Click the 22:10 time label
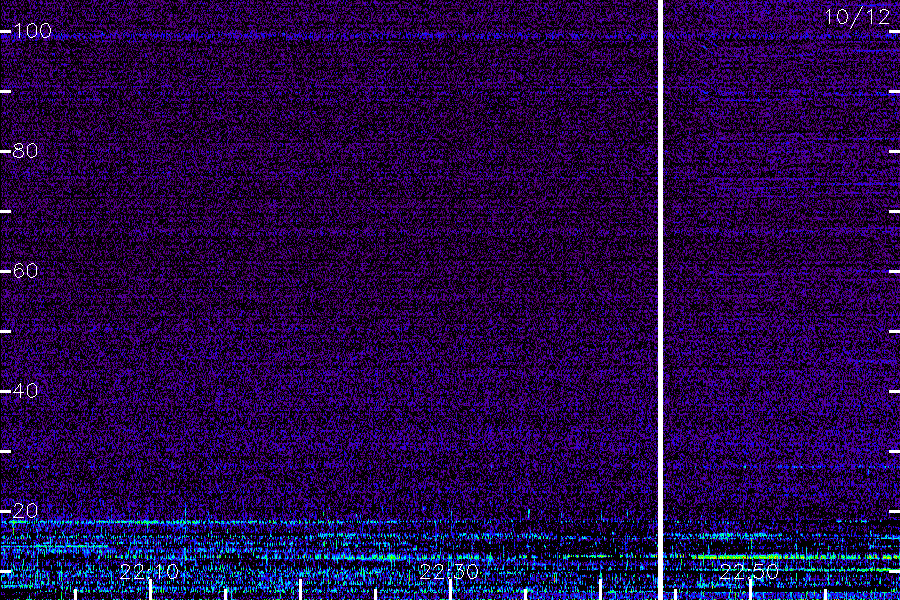Viewport: 900px width, 600px height. tap(149, 572)
